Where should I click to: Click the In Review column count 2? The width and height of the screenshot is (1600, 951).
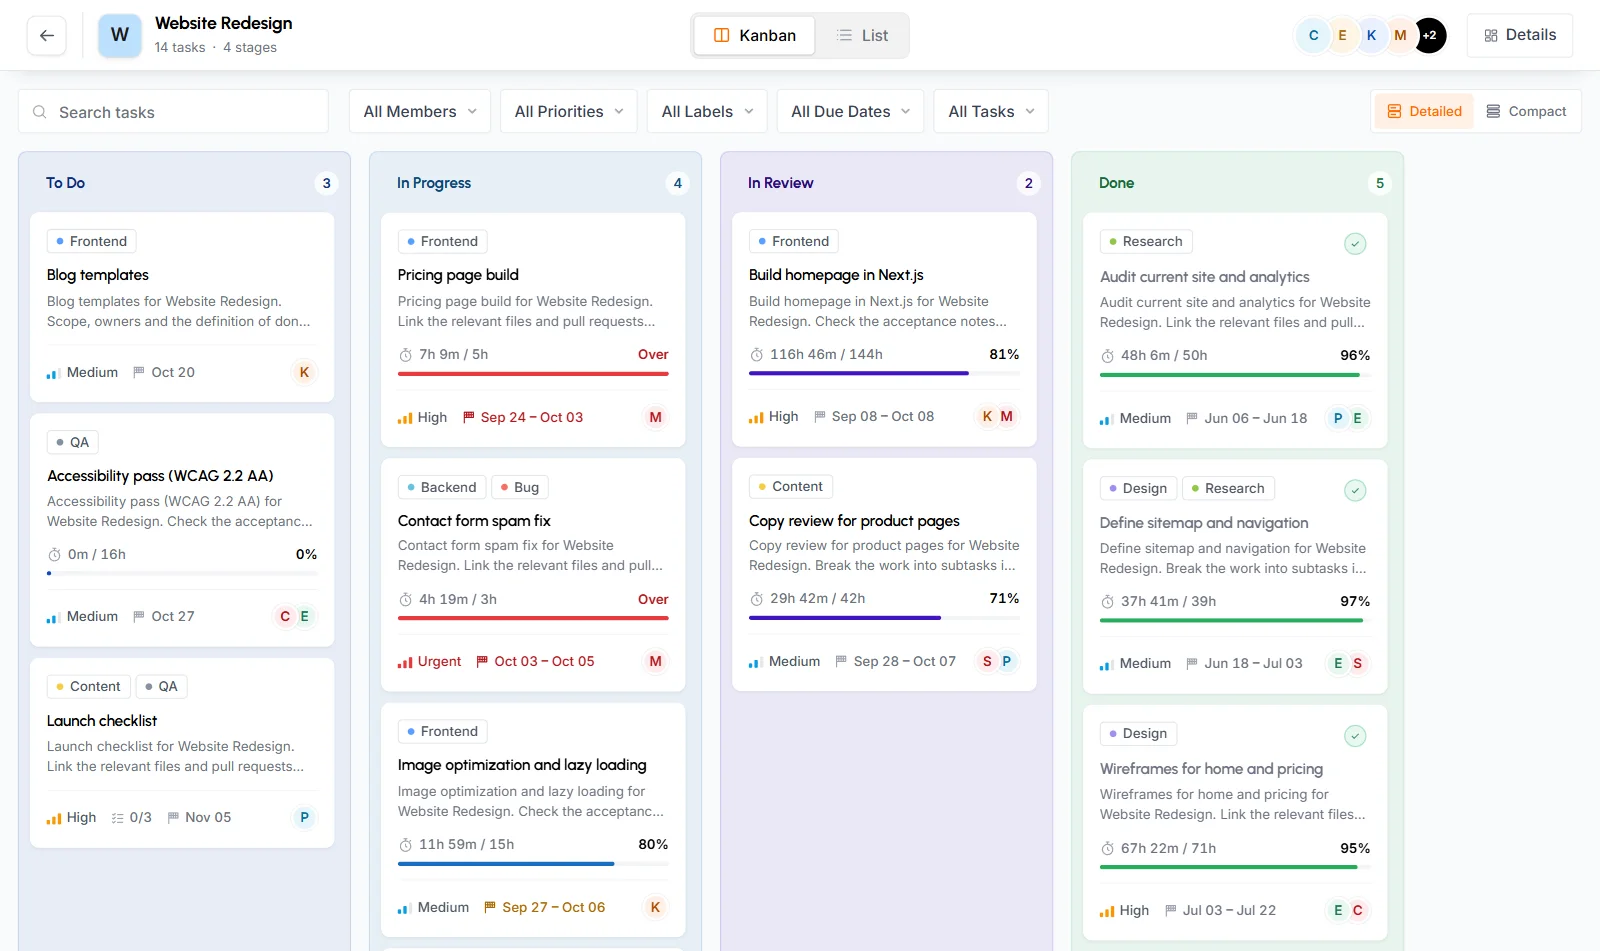click(x=1028, y=183)
